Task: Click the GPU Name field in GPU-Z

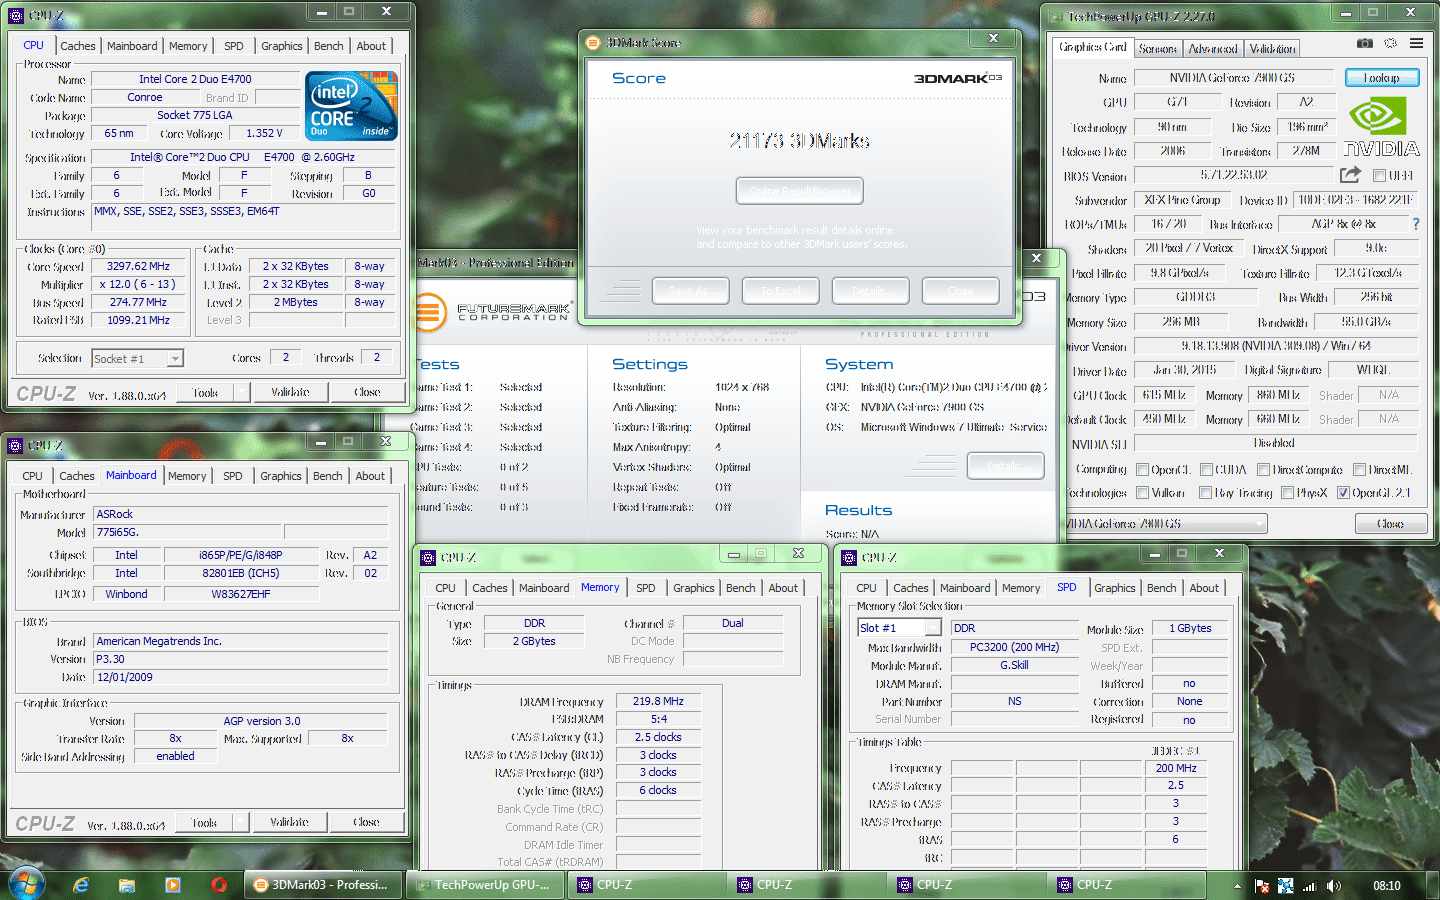Action: pyautogui.click(x=1232, y=78)
